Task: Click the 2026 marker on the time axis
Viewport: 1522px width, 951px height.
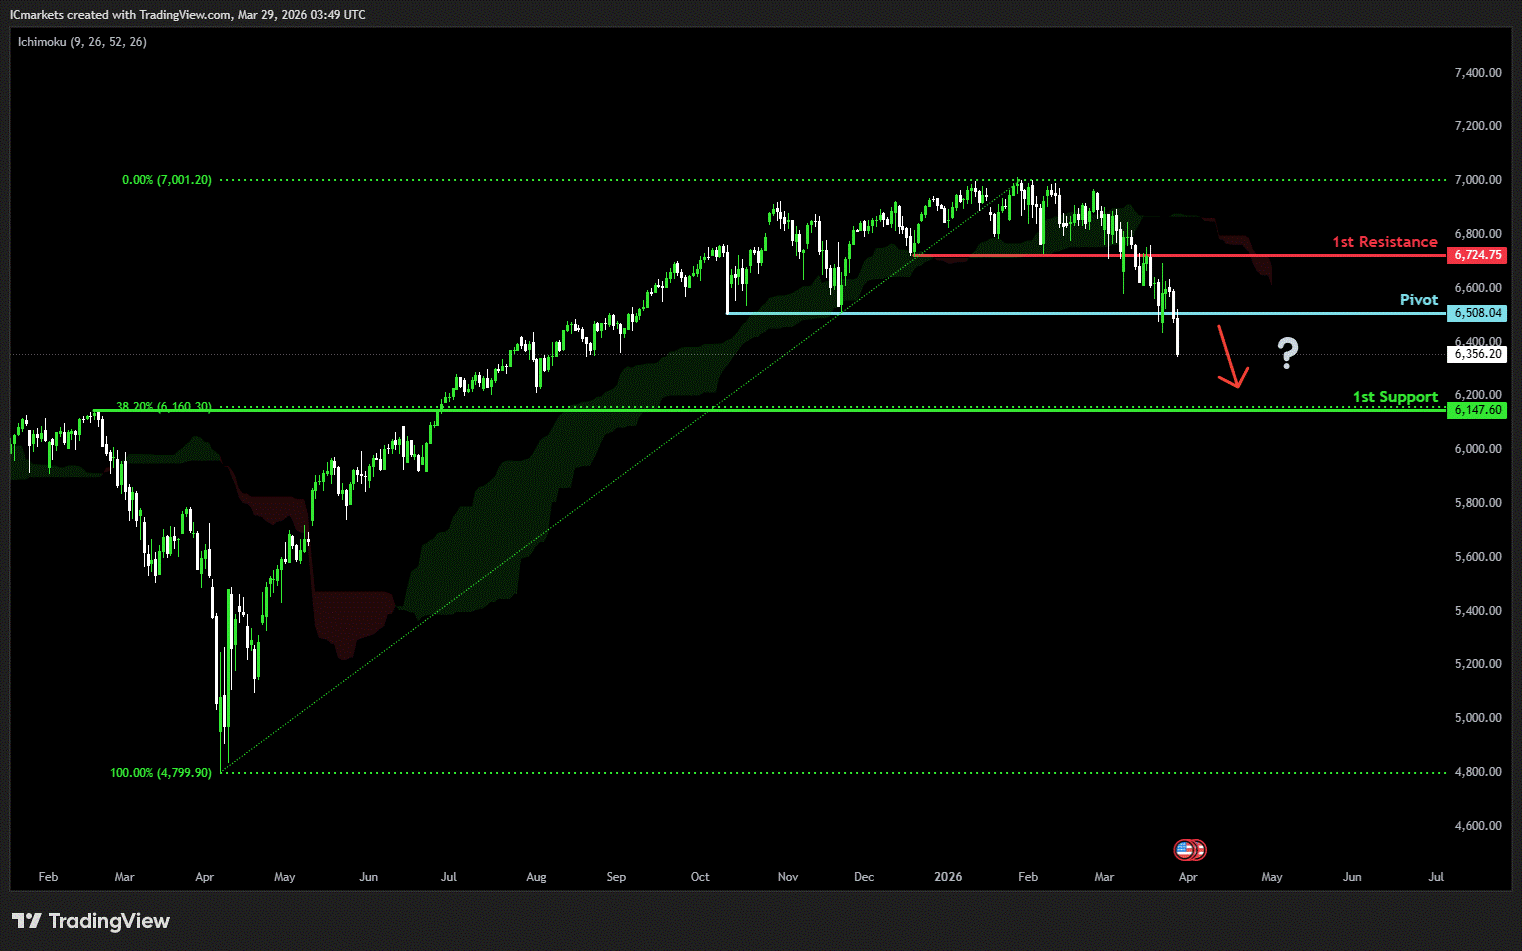Action: (x=947, y=877)
